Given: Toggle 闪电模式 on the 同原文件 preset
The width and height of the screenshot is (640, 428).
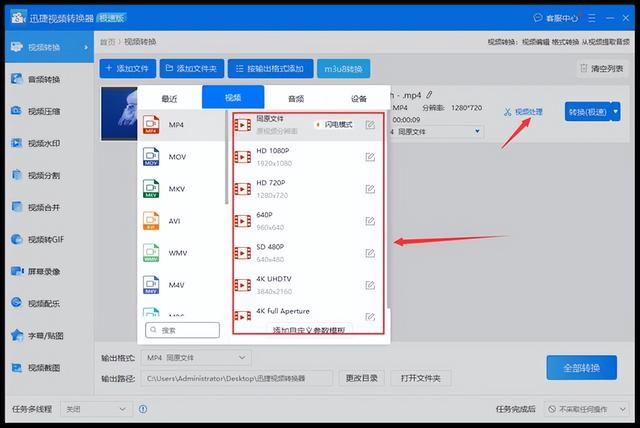Looking at the screenshot, I should point(334,125).
